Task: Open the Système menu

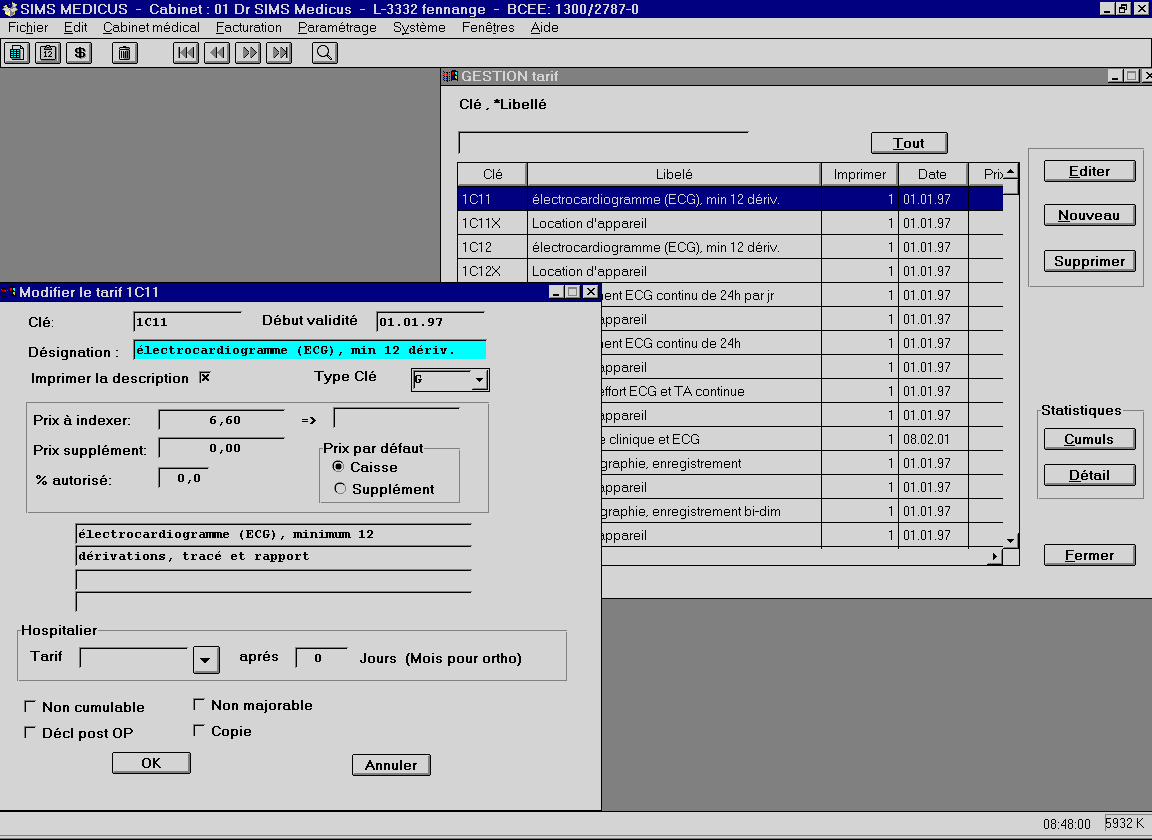Action: (x=419, y=28)
